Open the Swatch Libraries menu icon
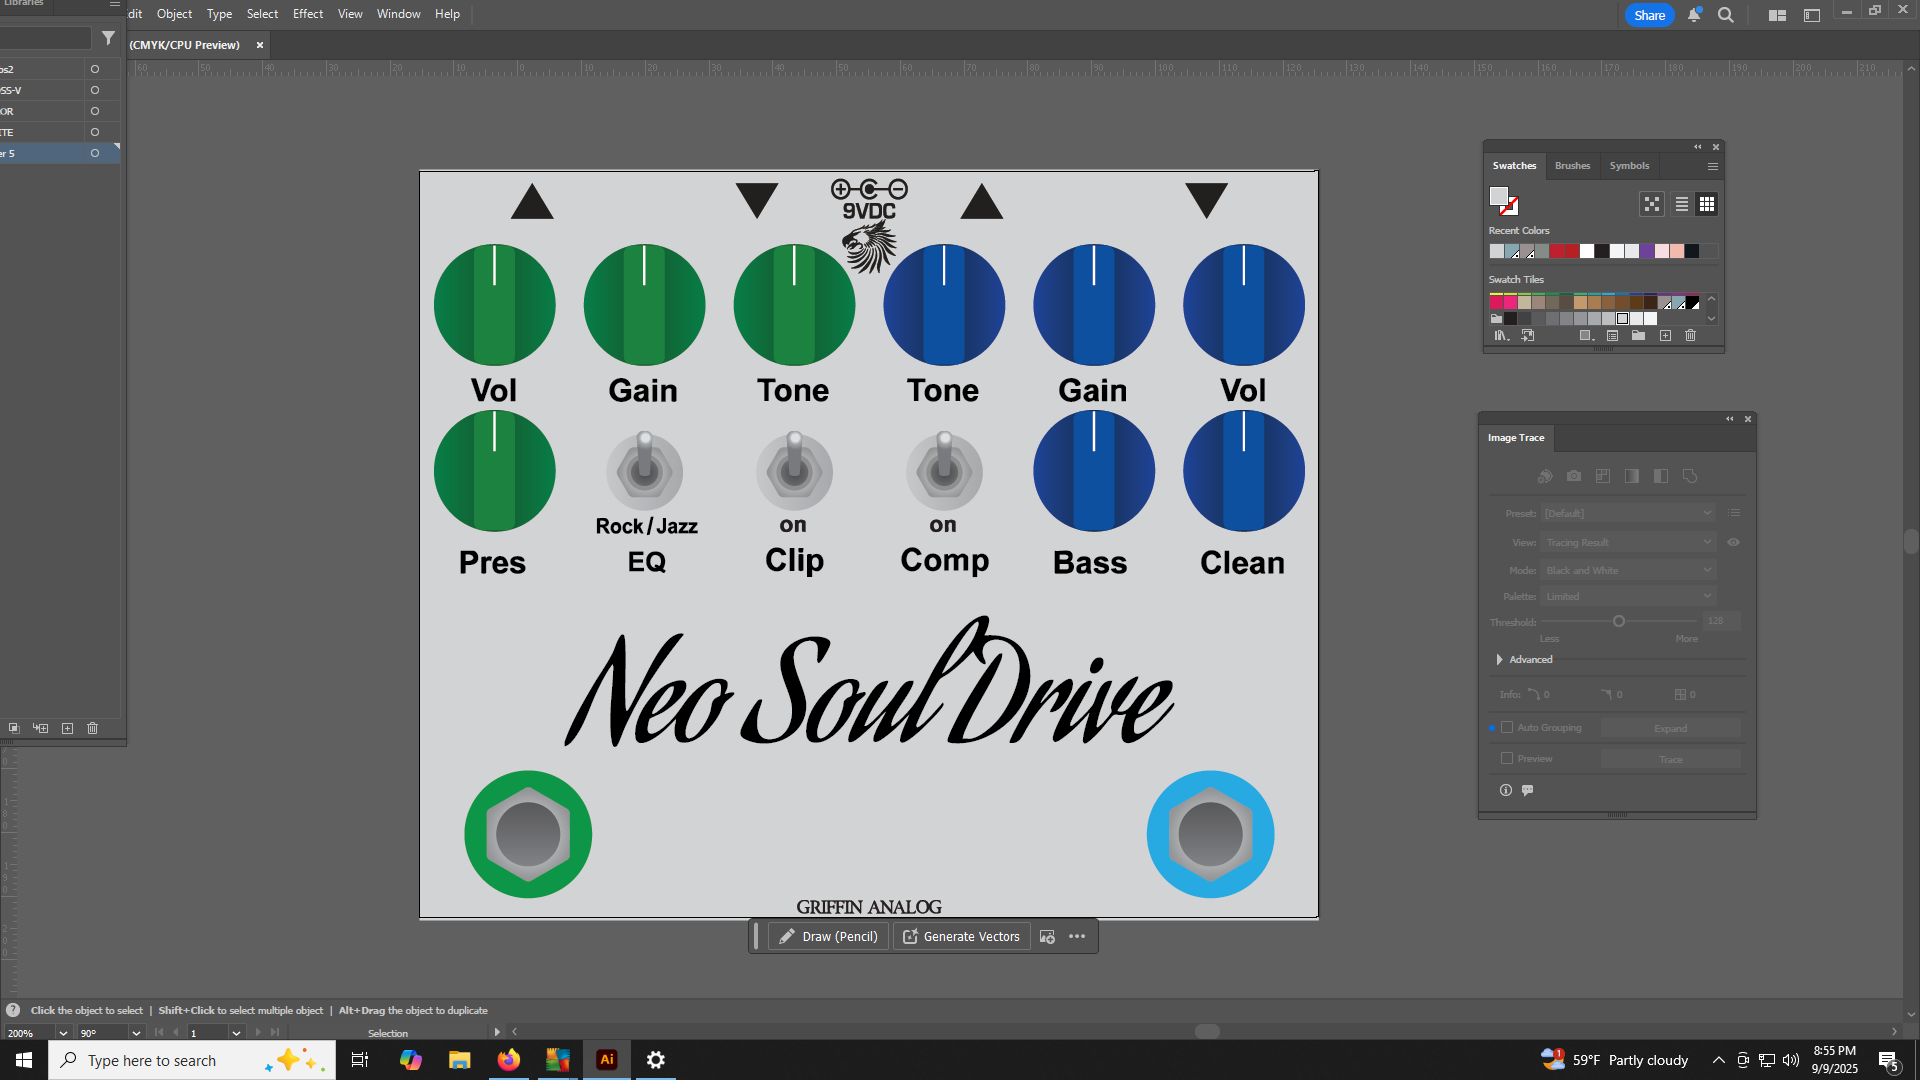The width and height of the screenshot is (1920, 1080). tap(1501, 336)
